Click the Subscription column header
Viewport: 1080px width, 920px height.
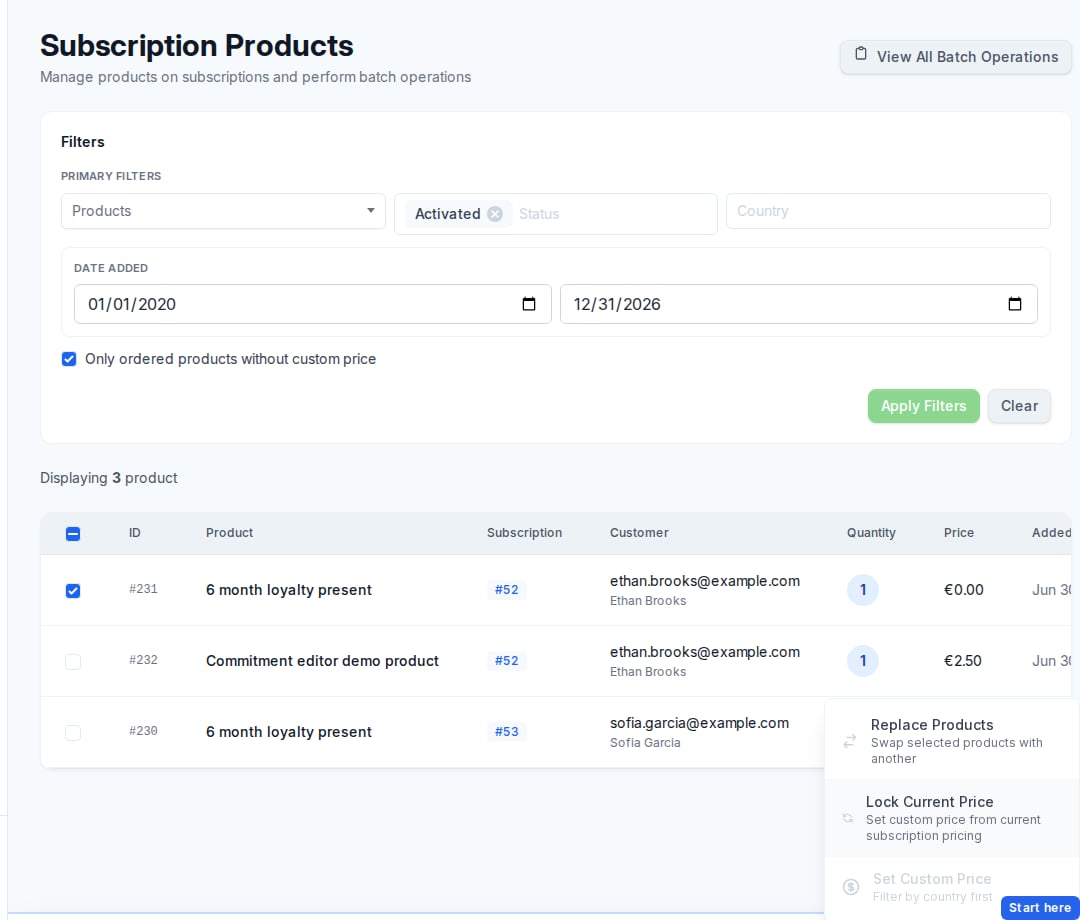pos(524,533)
